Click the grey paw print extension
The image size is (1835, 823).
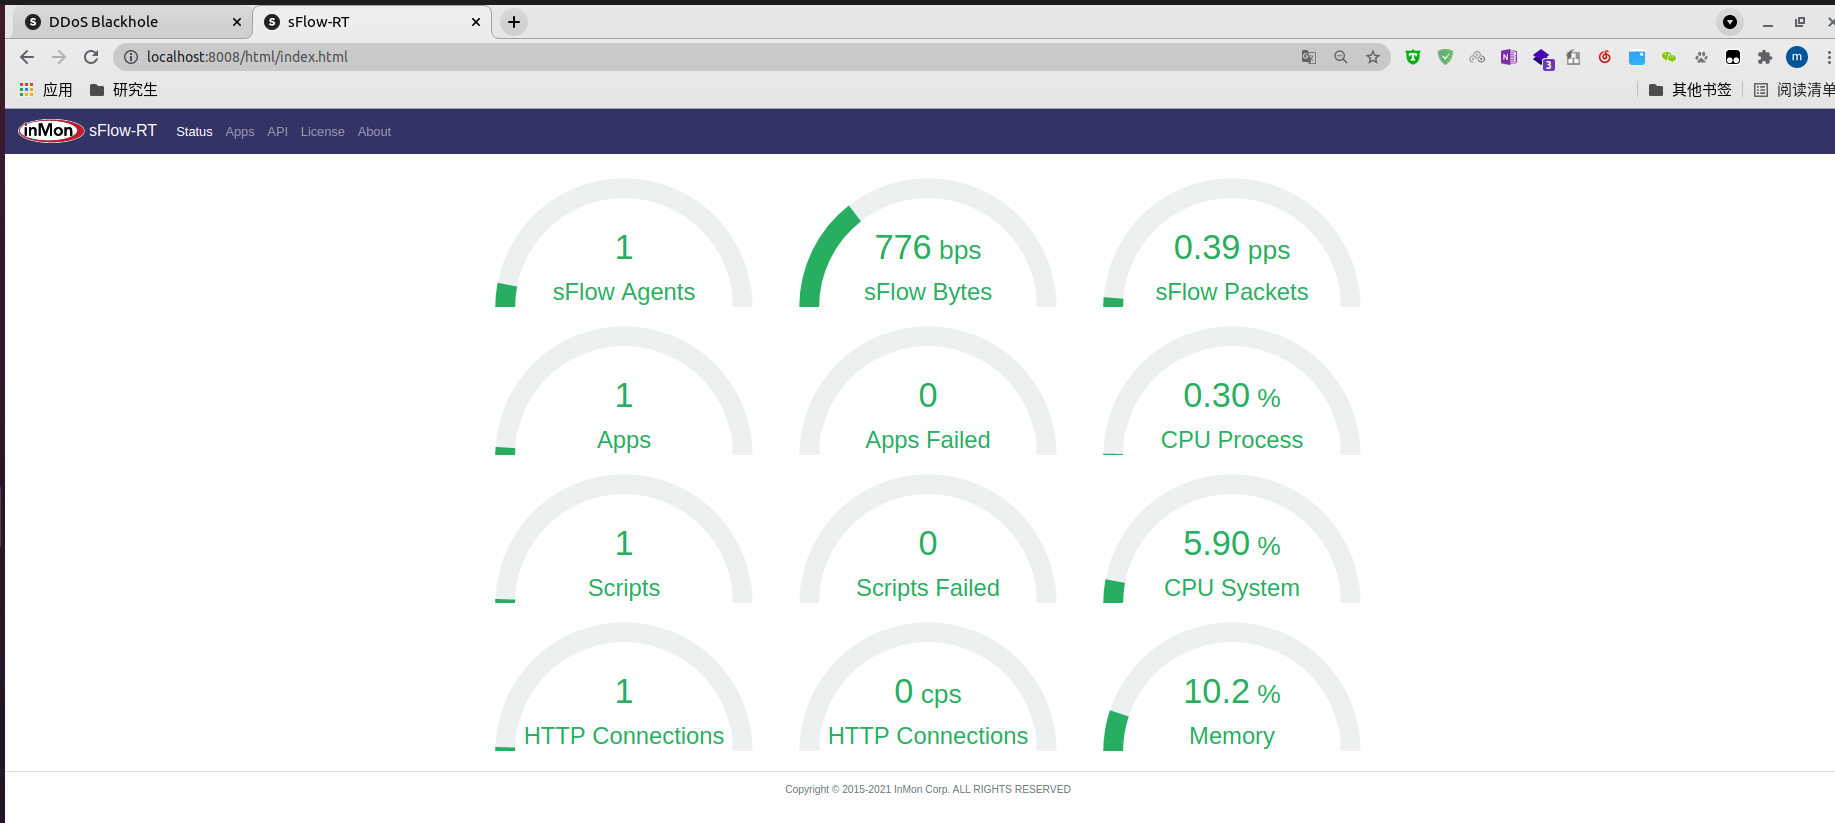pyautogui.click(x=1701, y=57)
